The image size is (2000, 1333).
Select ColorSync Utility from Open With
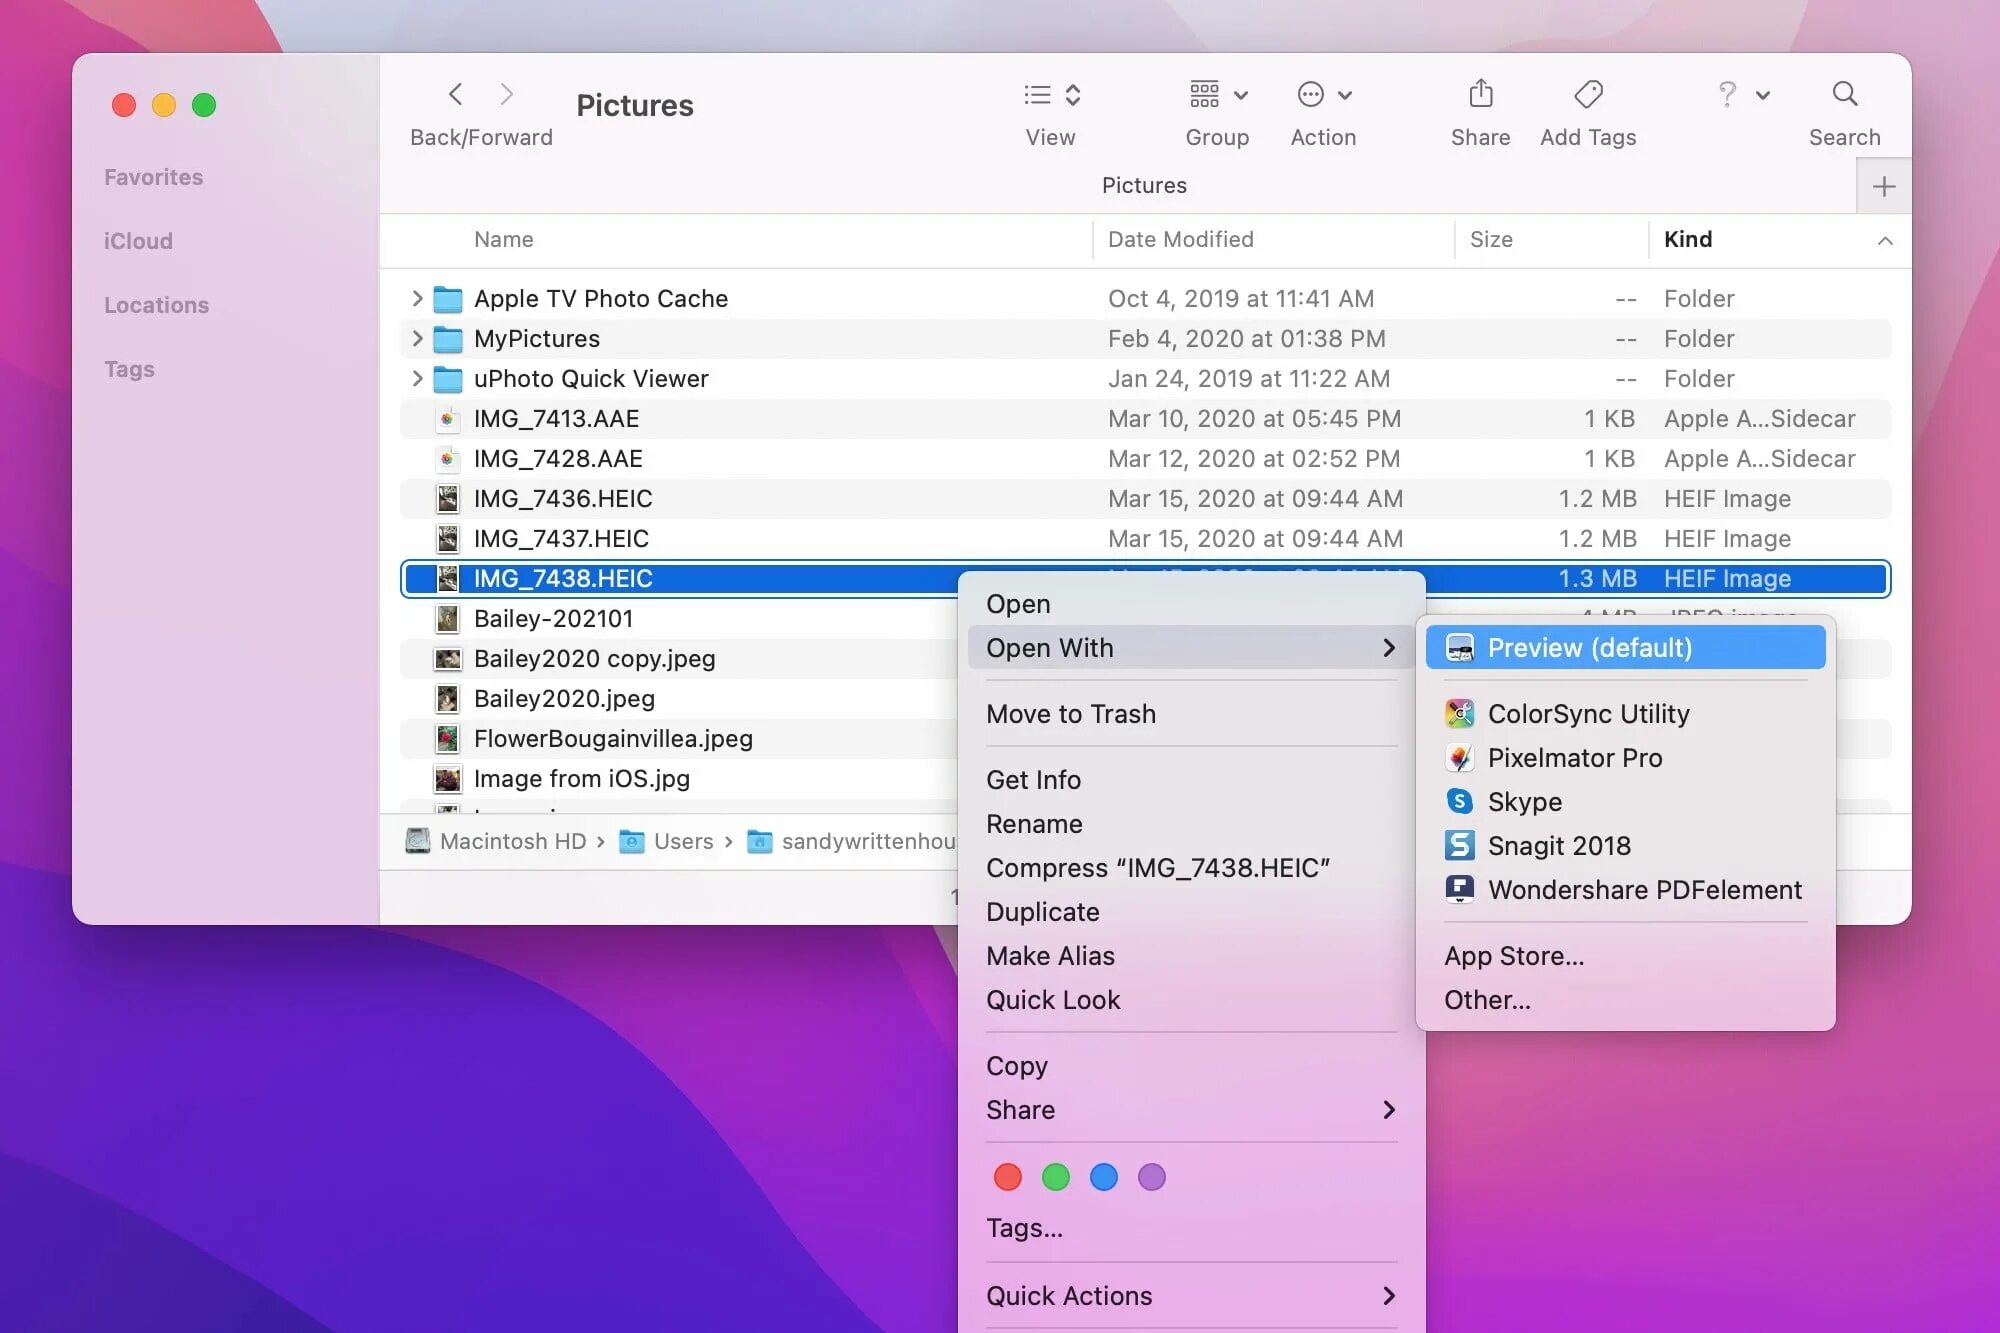coord(1588,714)
